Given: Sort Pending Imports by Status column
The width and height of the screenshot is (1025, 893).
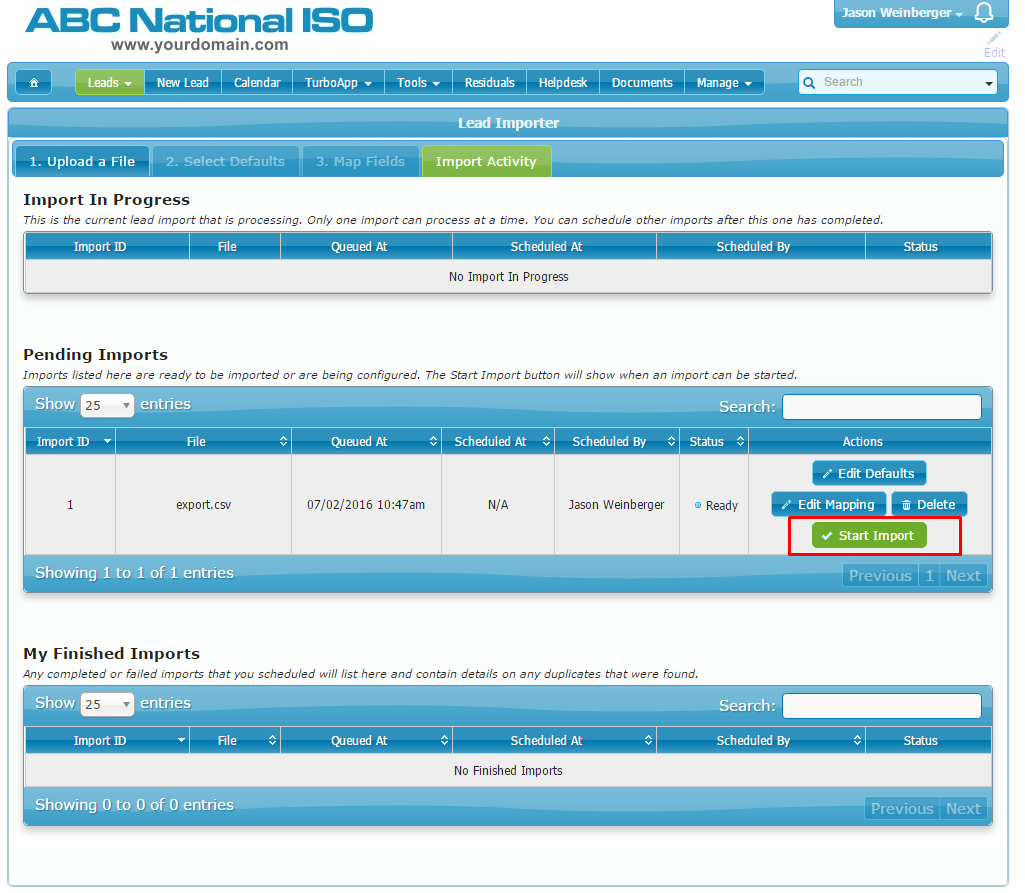Looking at the screenshot, I should [713, 441].
